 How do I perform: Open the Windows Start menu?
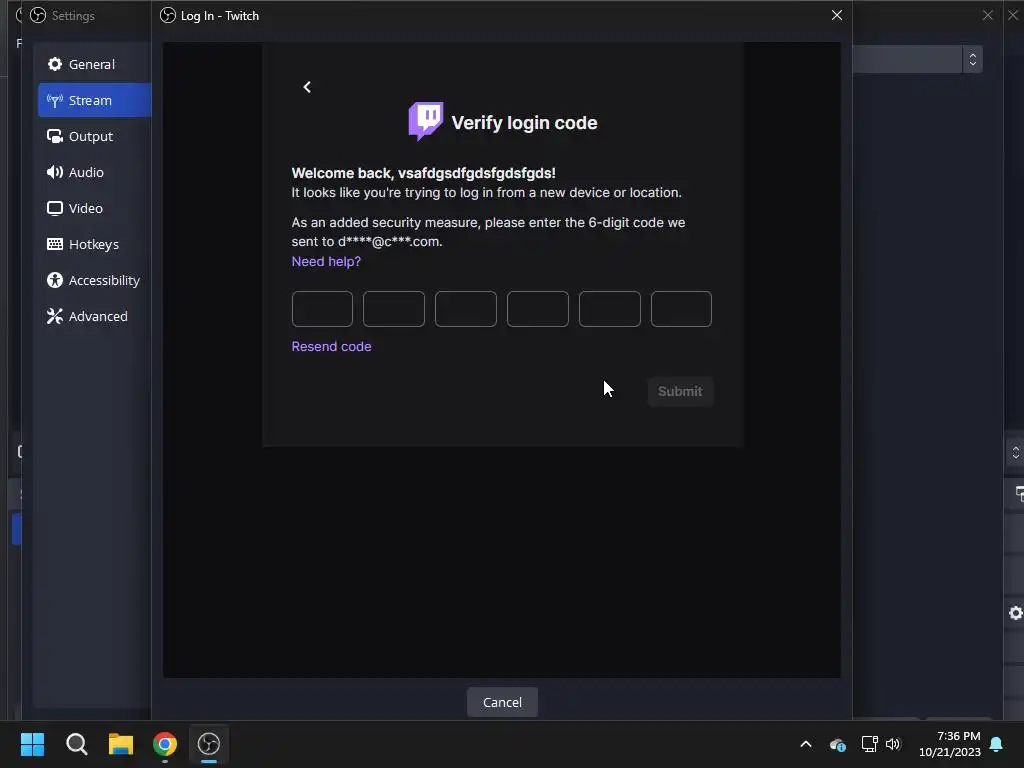click(32, 744)
